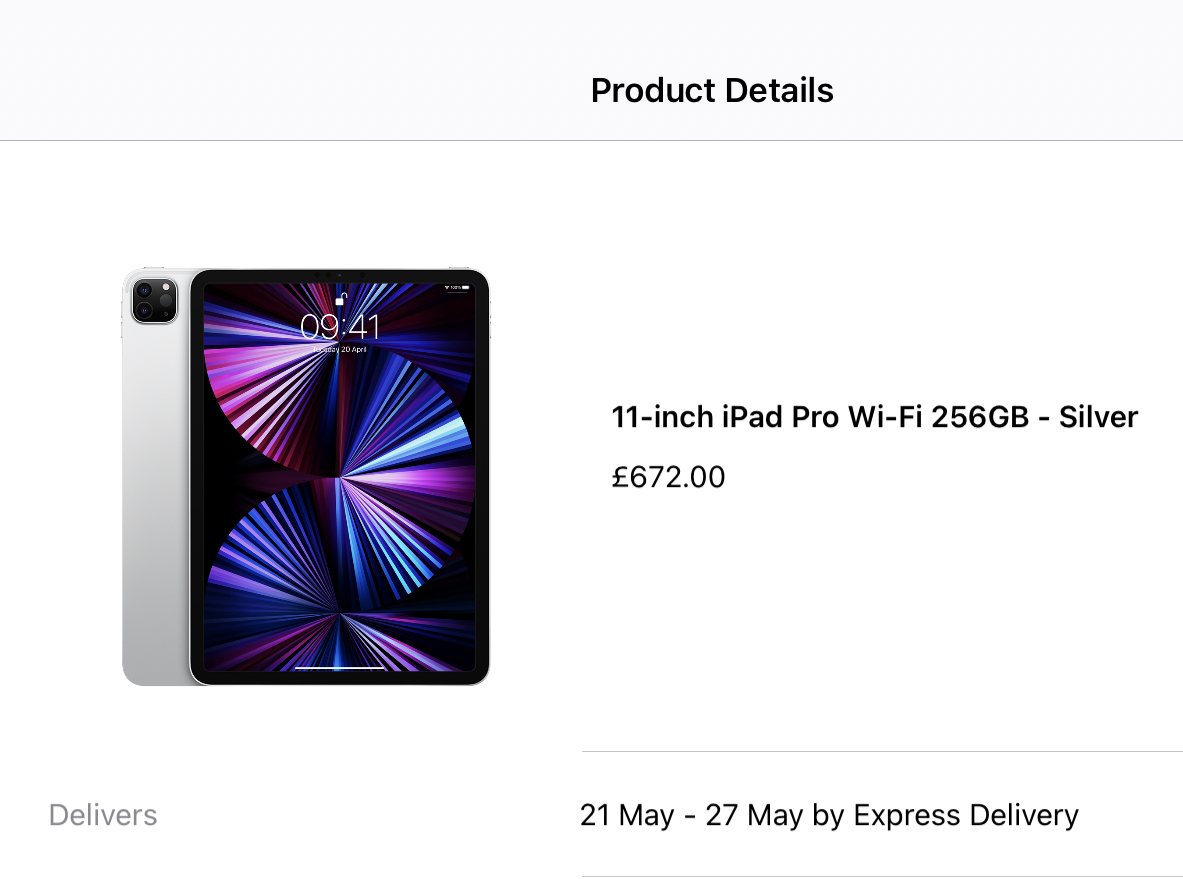The width and height of the screenshot is (1183, 879).
Task: Click the padlock icon above the clock
Action: [x=340, y=298]
